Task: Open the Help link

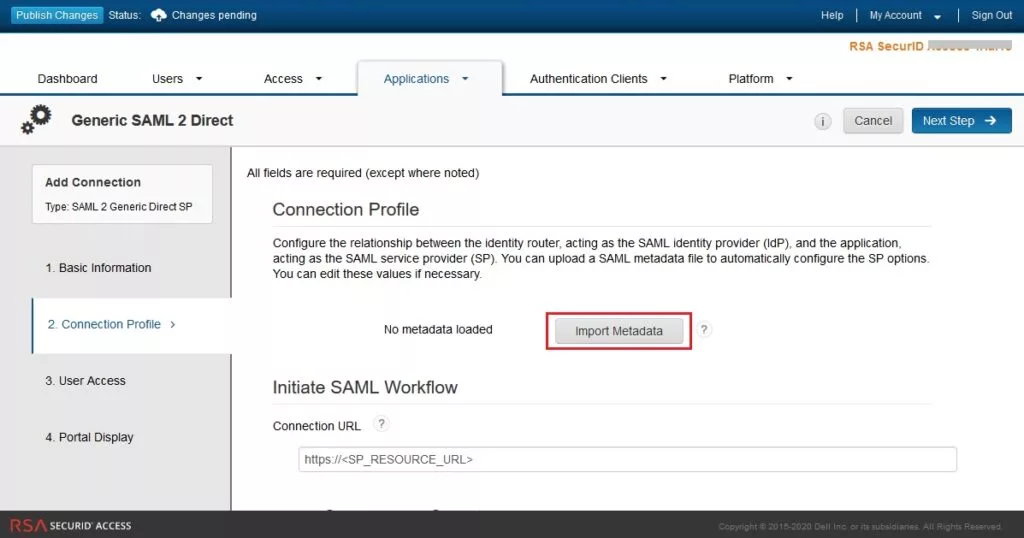Action: click(x=832, y=15)
